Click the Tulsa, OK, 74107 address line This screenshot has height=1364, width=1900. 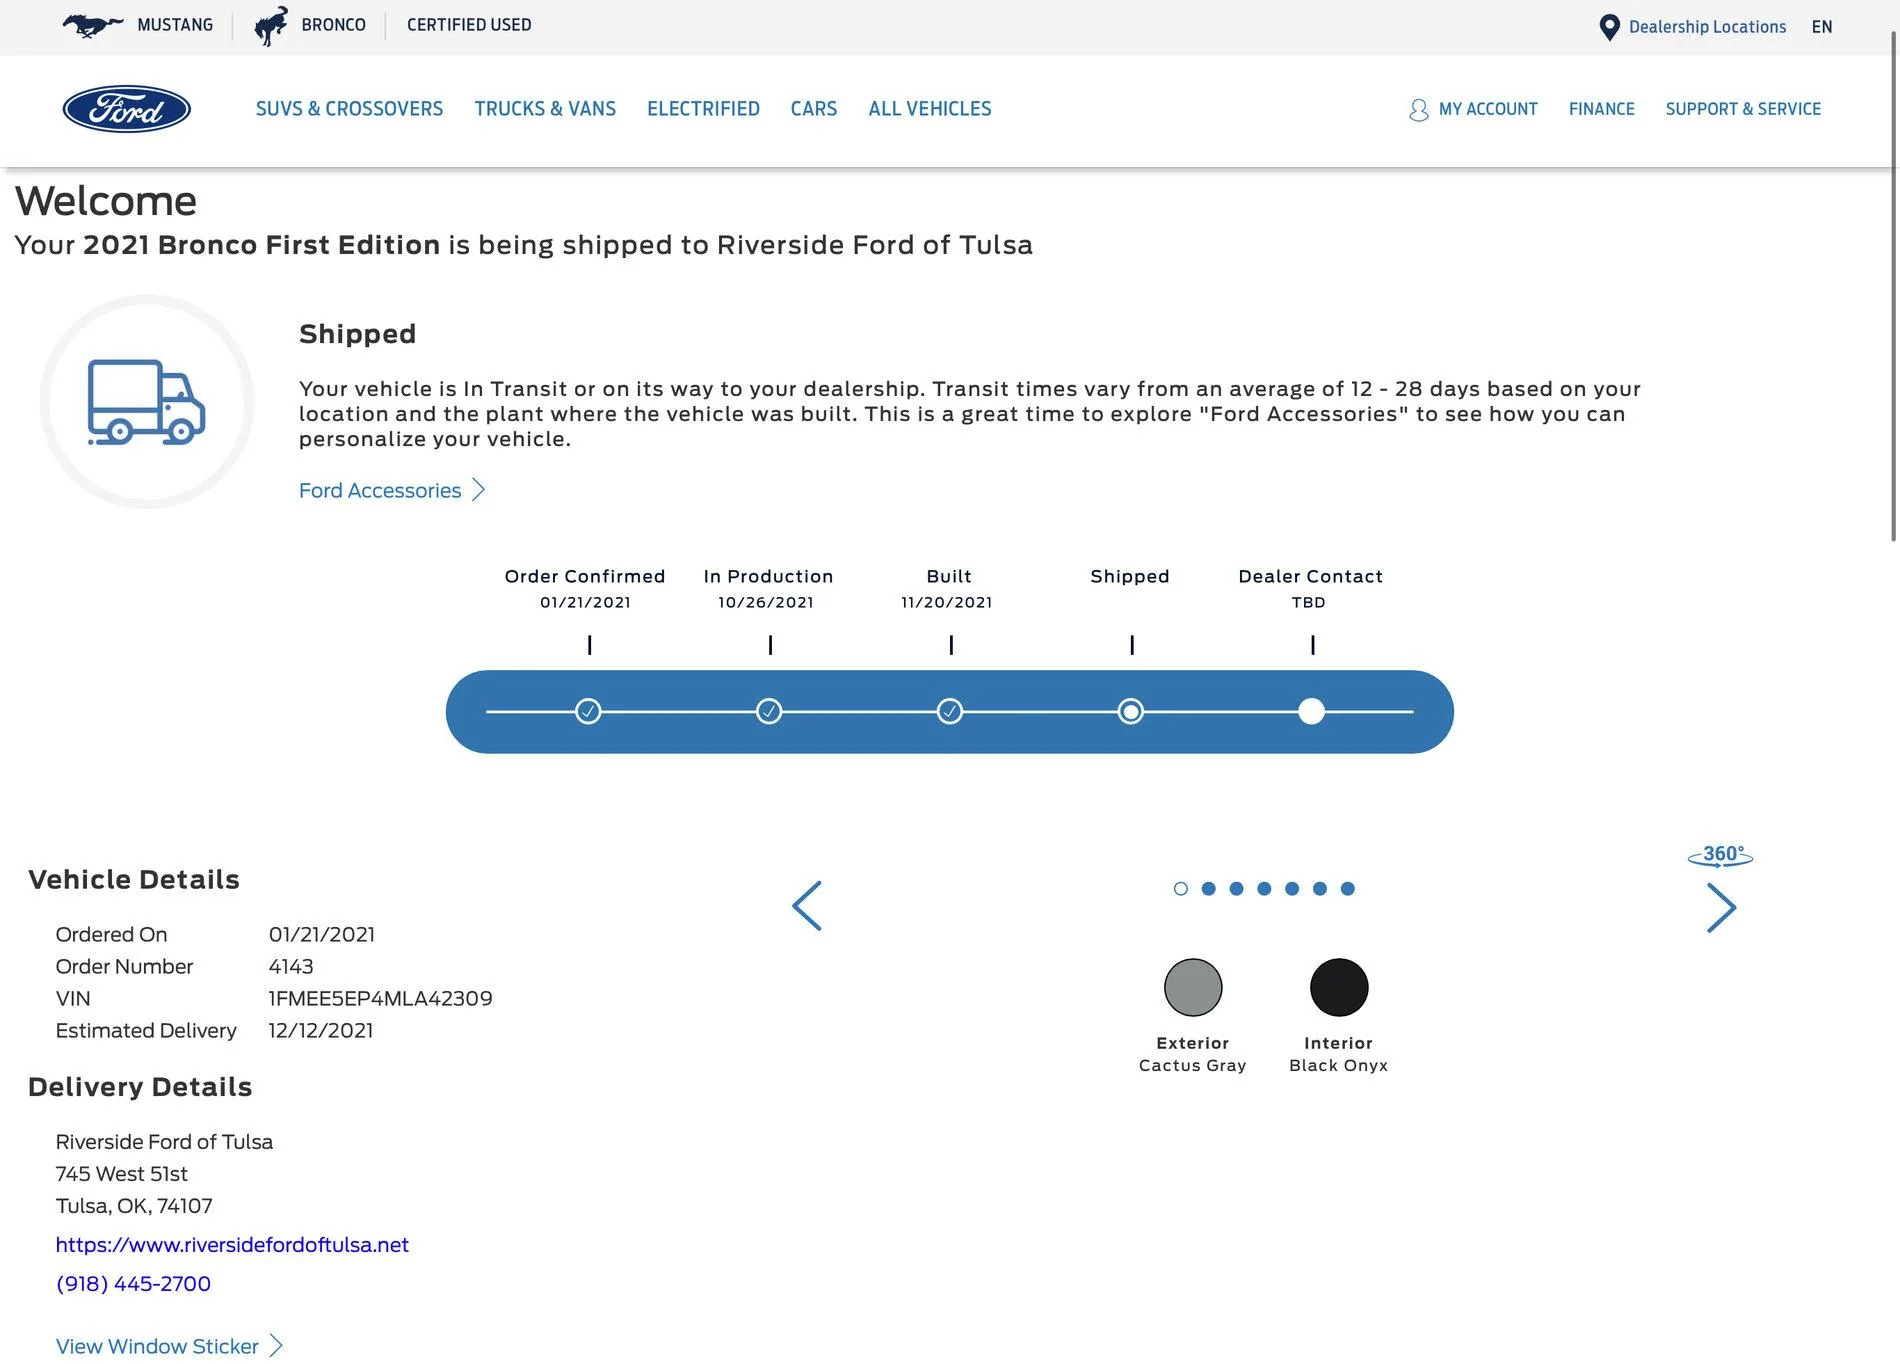(x=134, y=1206)
